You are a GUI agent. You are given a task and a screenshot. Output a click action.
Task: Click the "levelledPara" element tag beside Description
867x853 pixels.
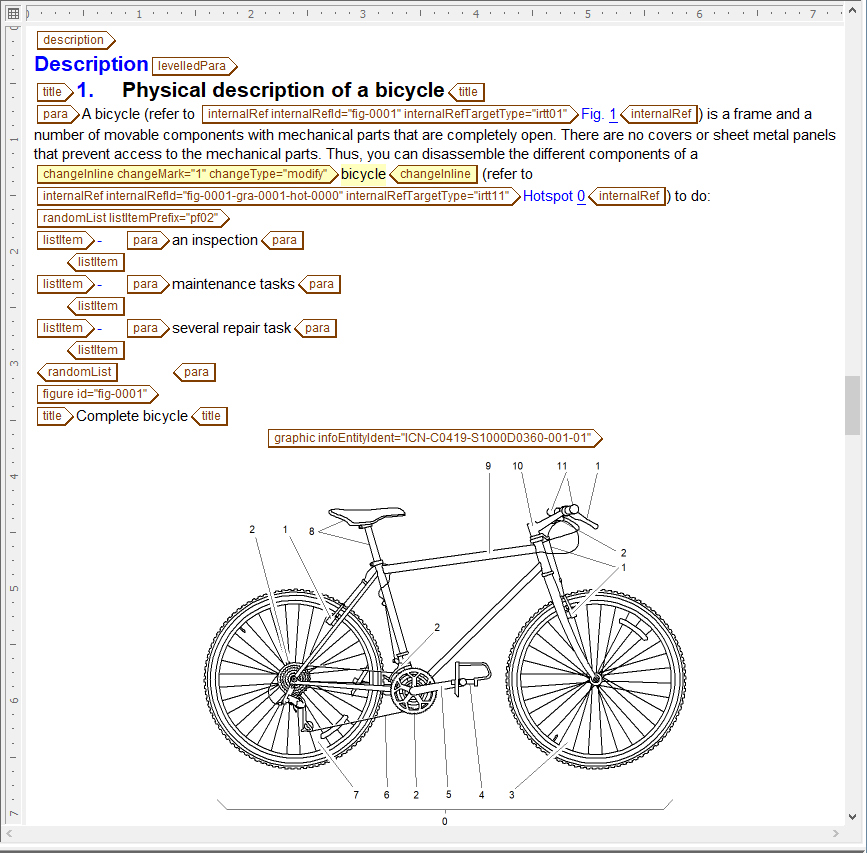(x=193, y=65)
